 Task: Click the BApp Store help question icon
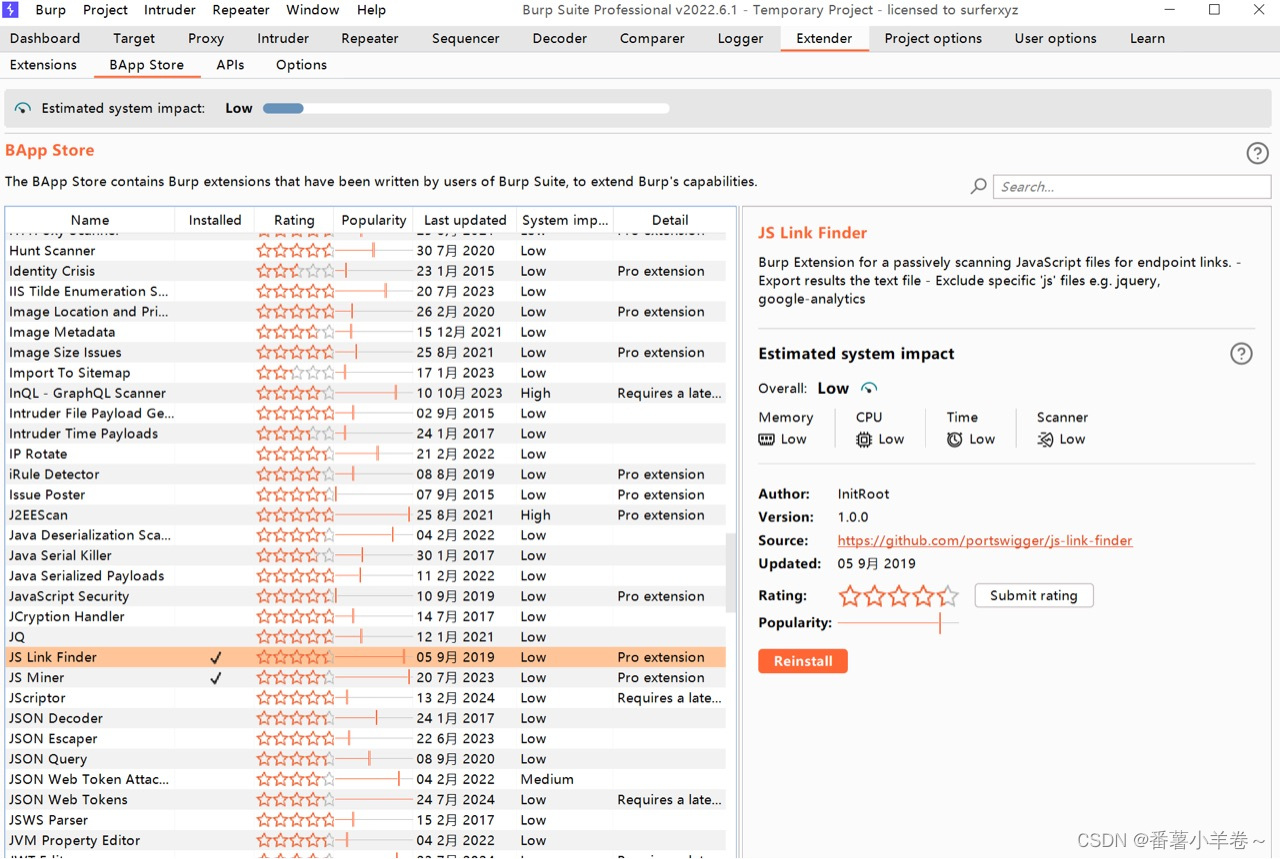[x=1257, y=153]
